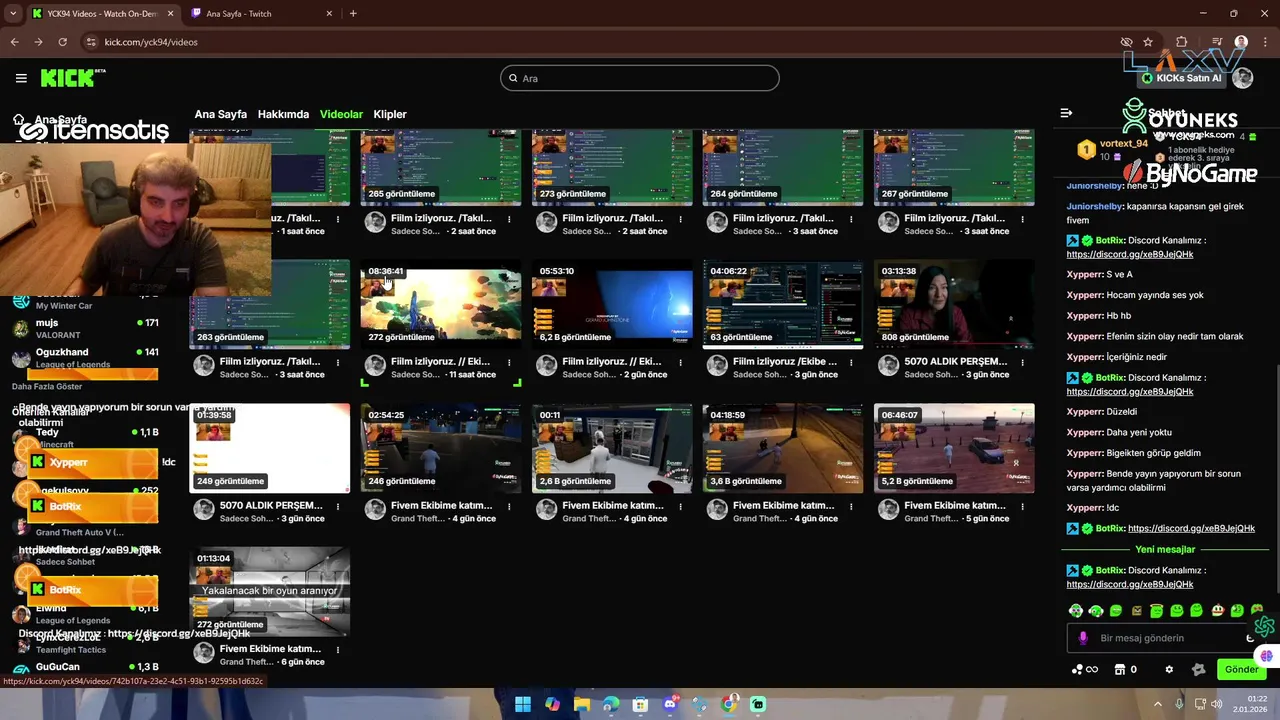The width and height of the screenshot is (1280, 720).
Task: Bookmark this page with star icon
Action: click(x=1148, y=42)
